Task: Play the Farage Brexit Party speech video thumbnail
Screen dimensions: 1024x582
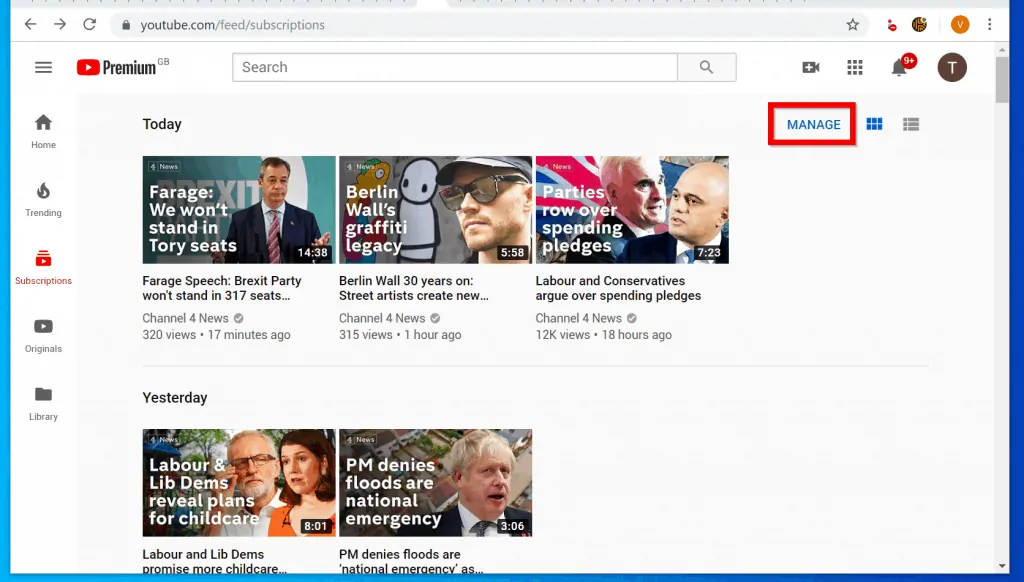Action: click(x=237, y=209)
